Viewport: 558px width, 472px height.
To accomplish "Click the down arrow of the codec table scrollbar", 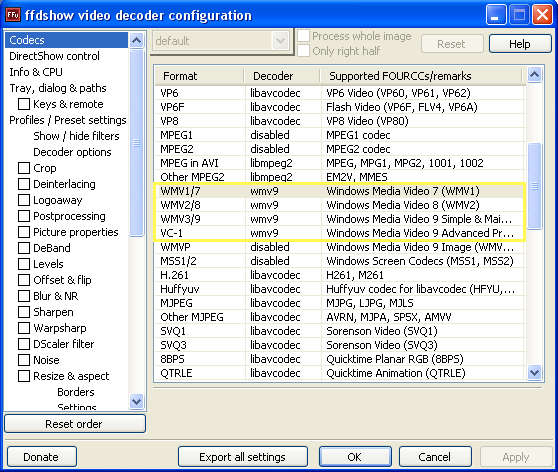I will 535,373.
